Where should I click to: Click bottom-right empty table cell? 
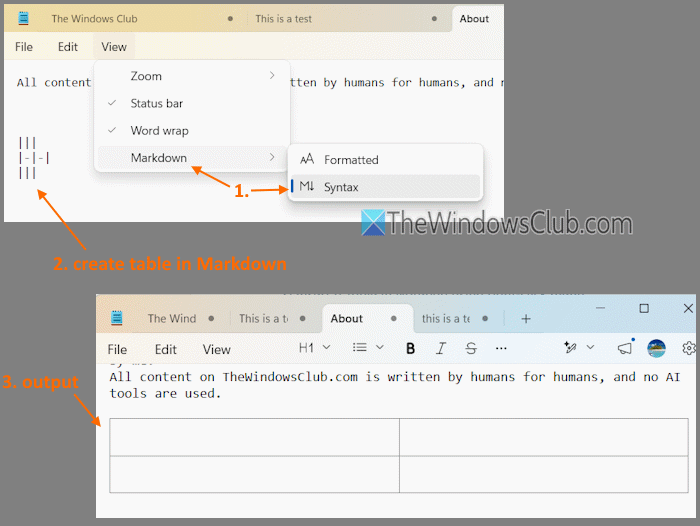pyautogui.click(x=544, y=474)
